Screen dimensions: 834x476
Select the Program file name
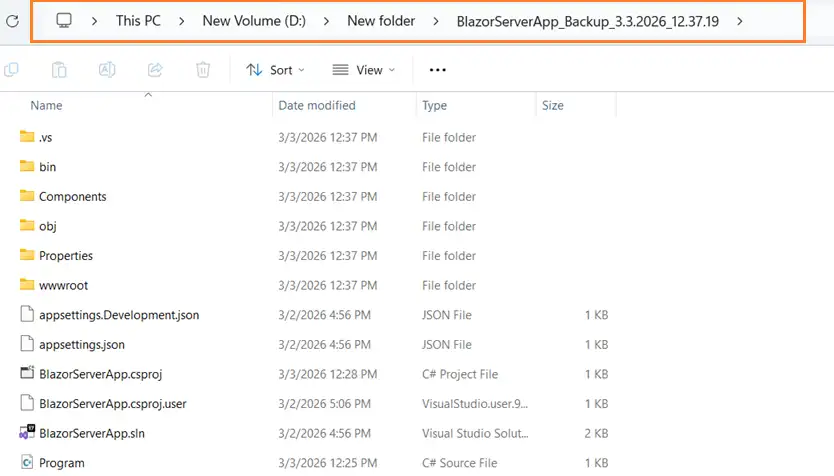62,463
